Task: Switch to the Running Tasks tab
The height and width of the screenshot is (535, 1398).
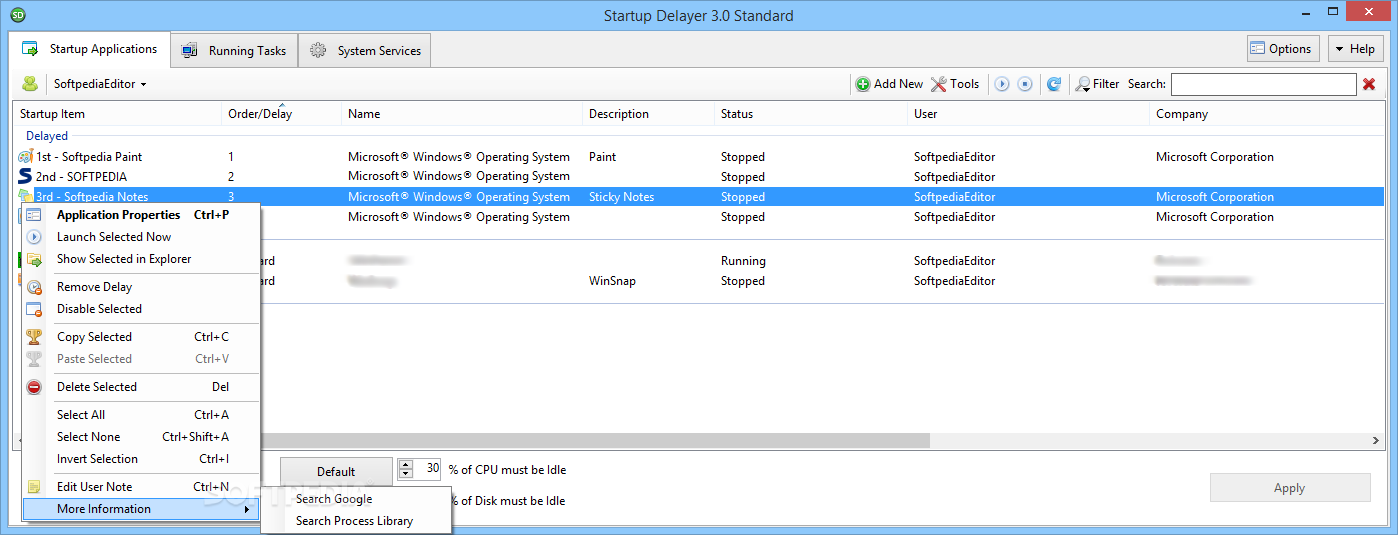Action: pos(234,50)
